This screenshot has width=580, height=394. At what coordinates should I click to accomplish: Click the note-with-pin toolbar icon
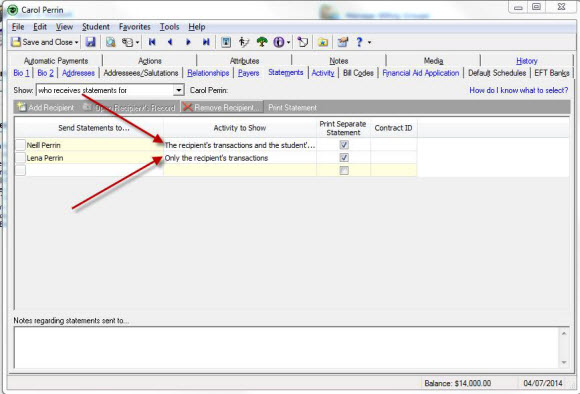pyautogui.click(x=303, y=42)
